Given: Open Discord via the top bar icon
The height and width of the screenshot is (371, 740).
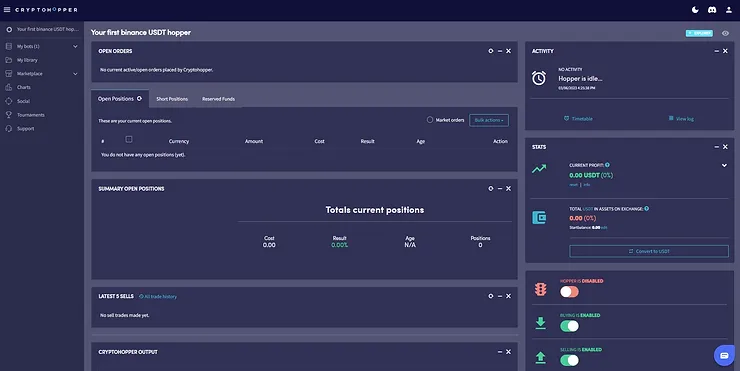Looking at the screenshot, I should (x=712, y=9).
